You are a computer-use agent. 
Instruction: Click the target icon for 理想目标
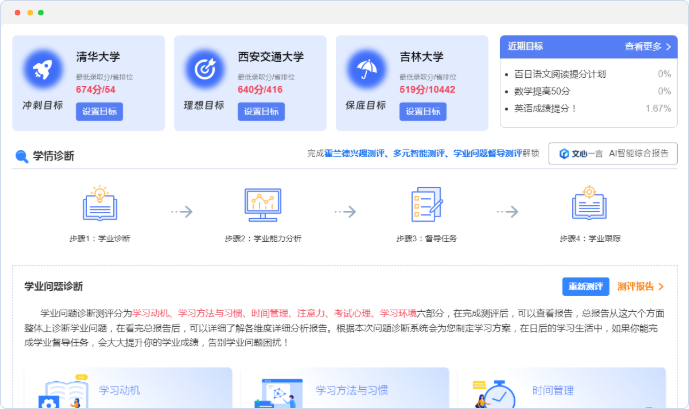[x=205, y=69]
